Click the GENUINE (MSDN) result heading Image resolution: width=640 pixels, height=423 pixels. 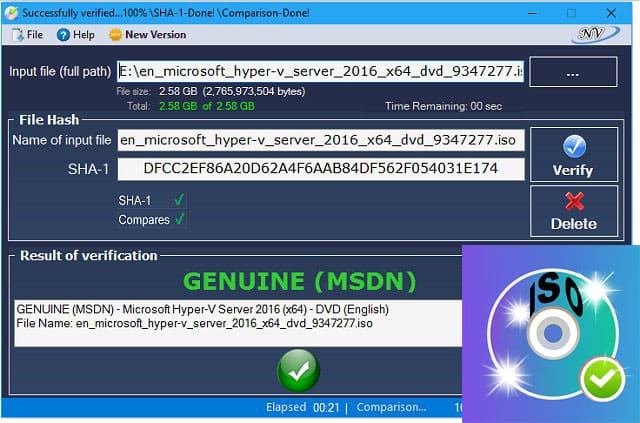[300, 281]
